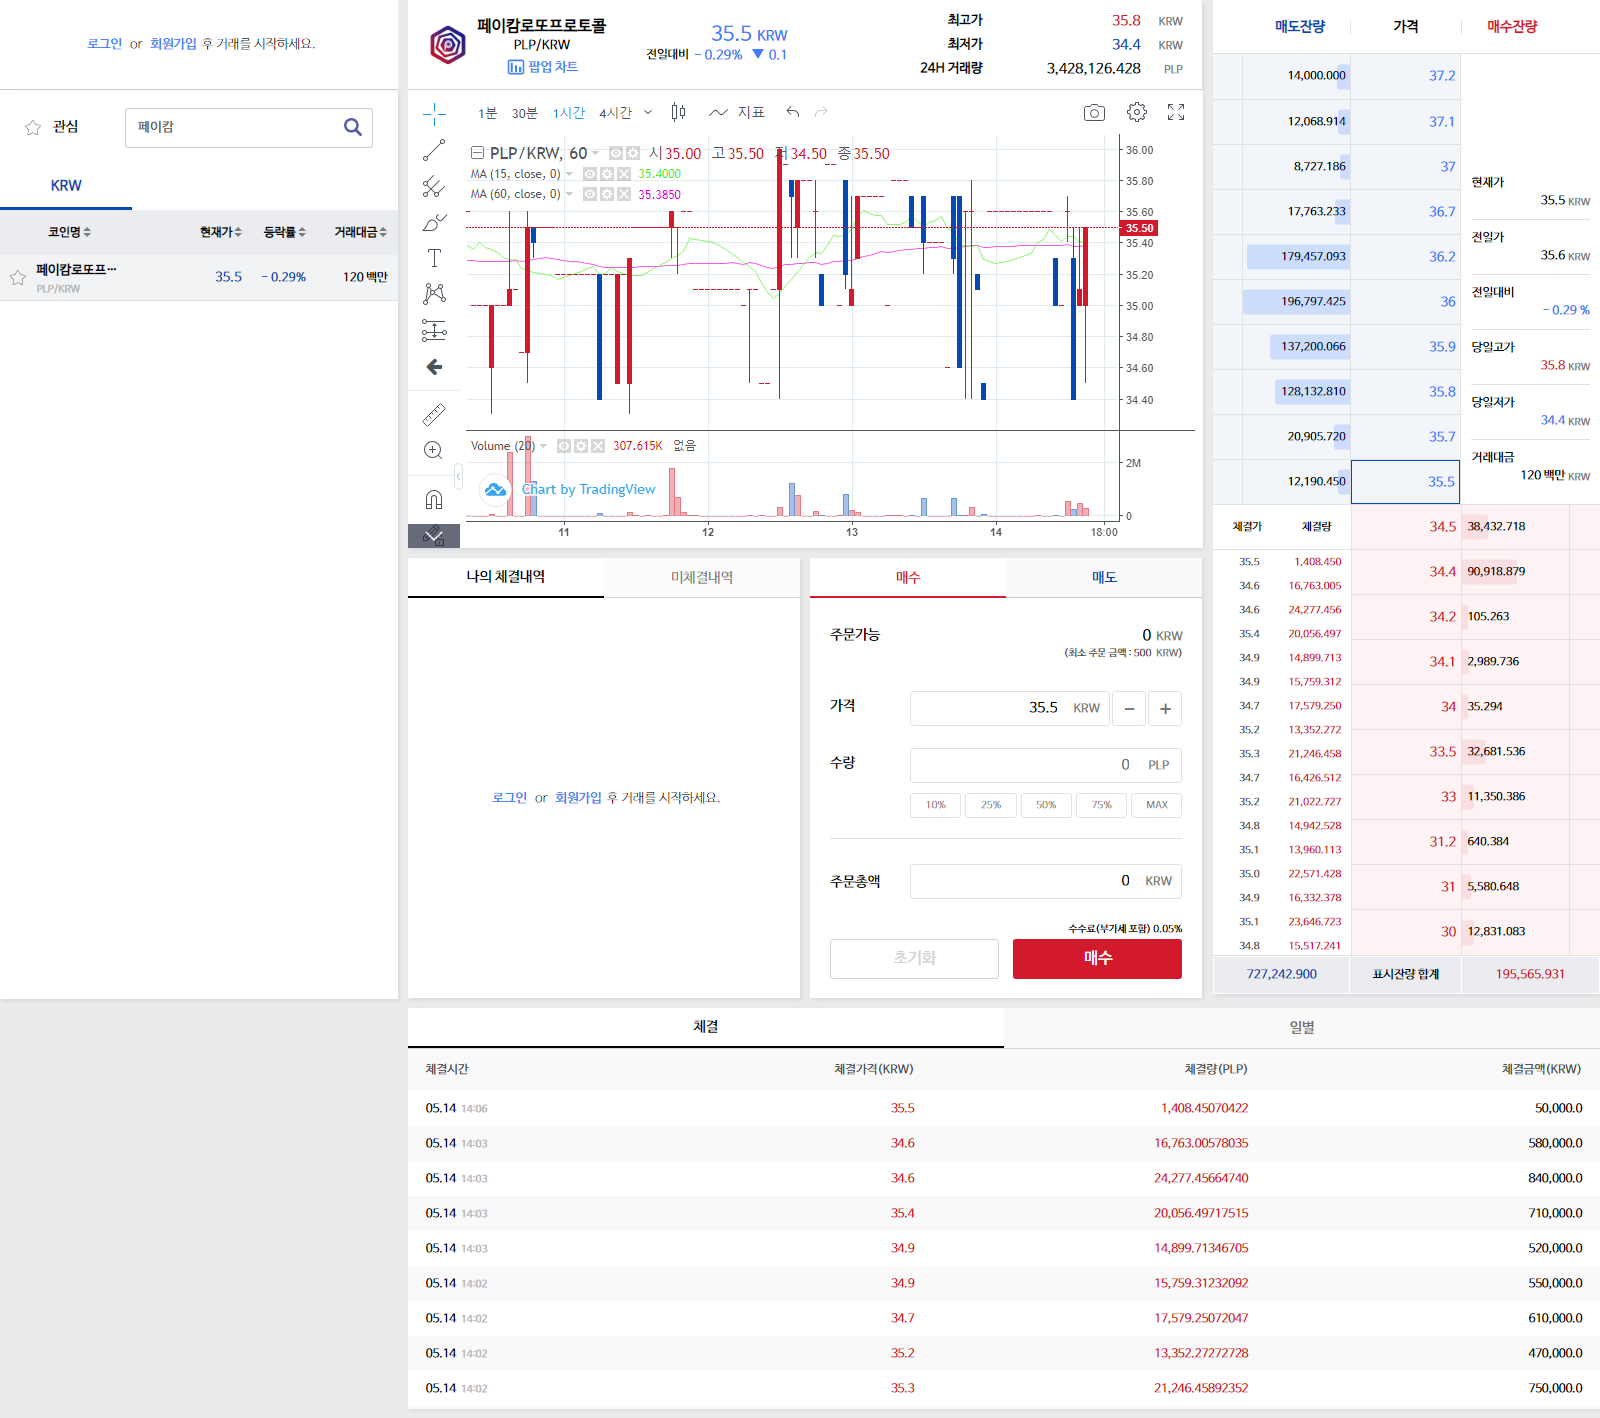Sort list by 거래대금
This screenshot has width=1600, height=1418.
click(360, 232)
